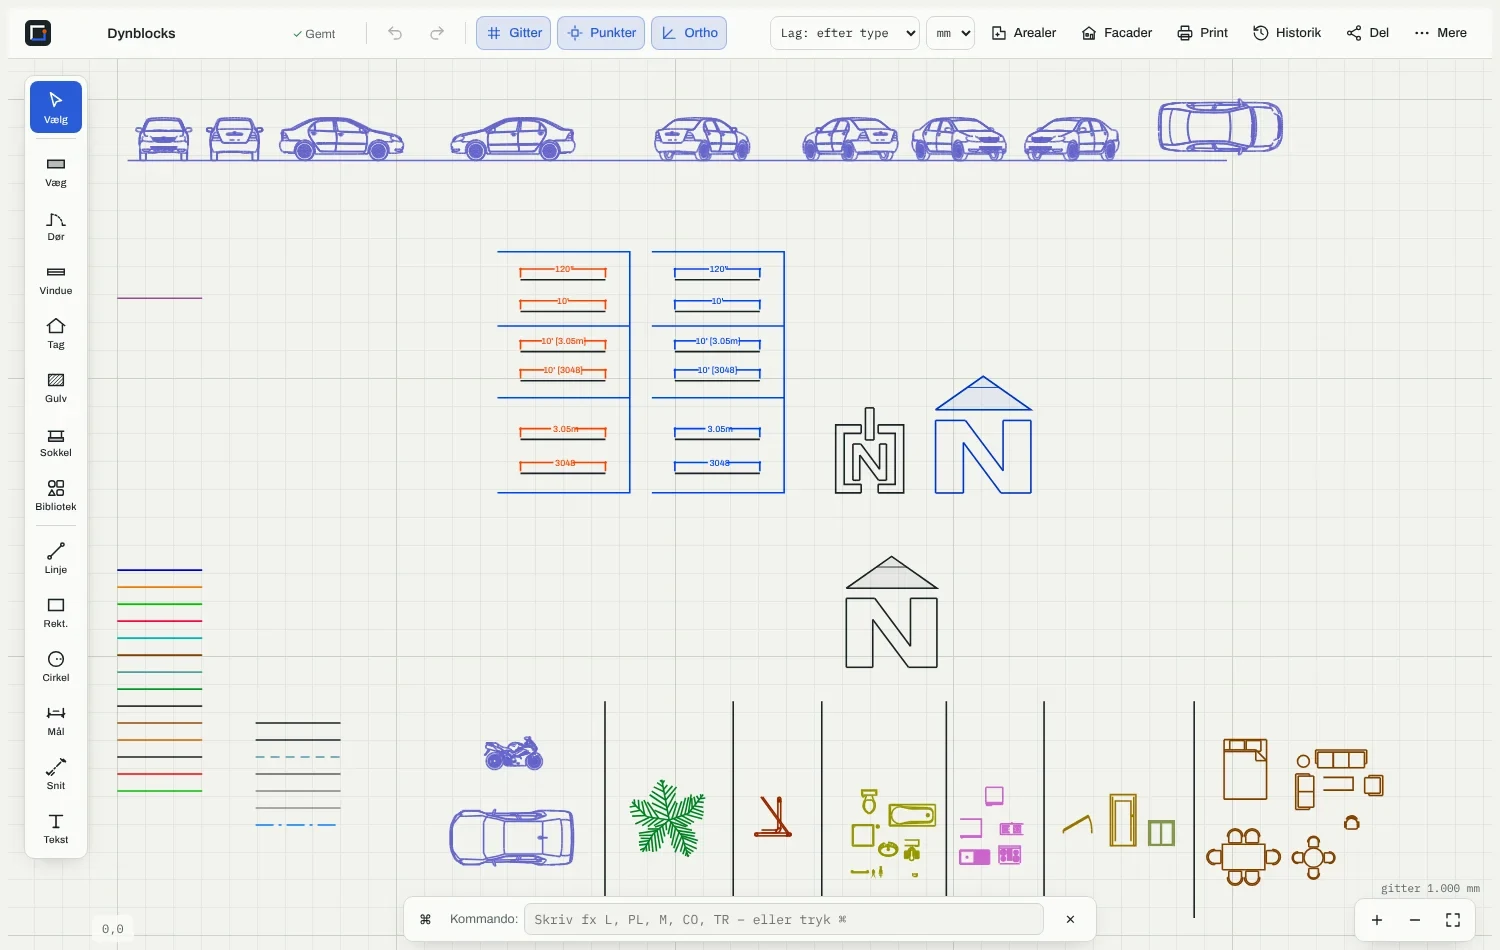The width and height of the screenshot is (1500, 950).
Task: Zoom in with the plus button
Action: tap(1377, 920)
